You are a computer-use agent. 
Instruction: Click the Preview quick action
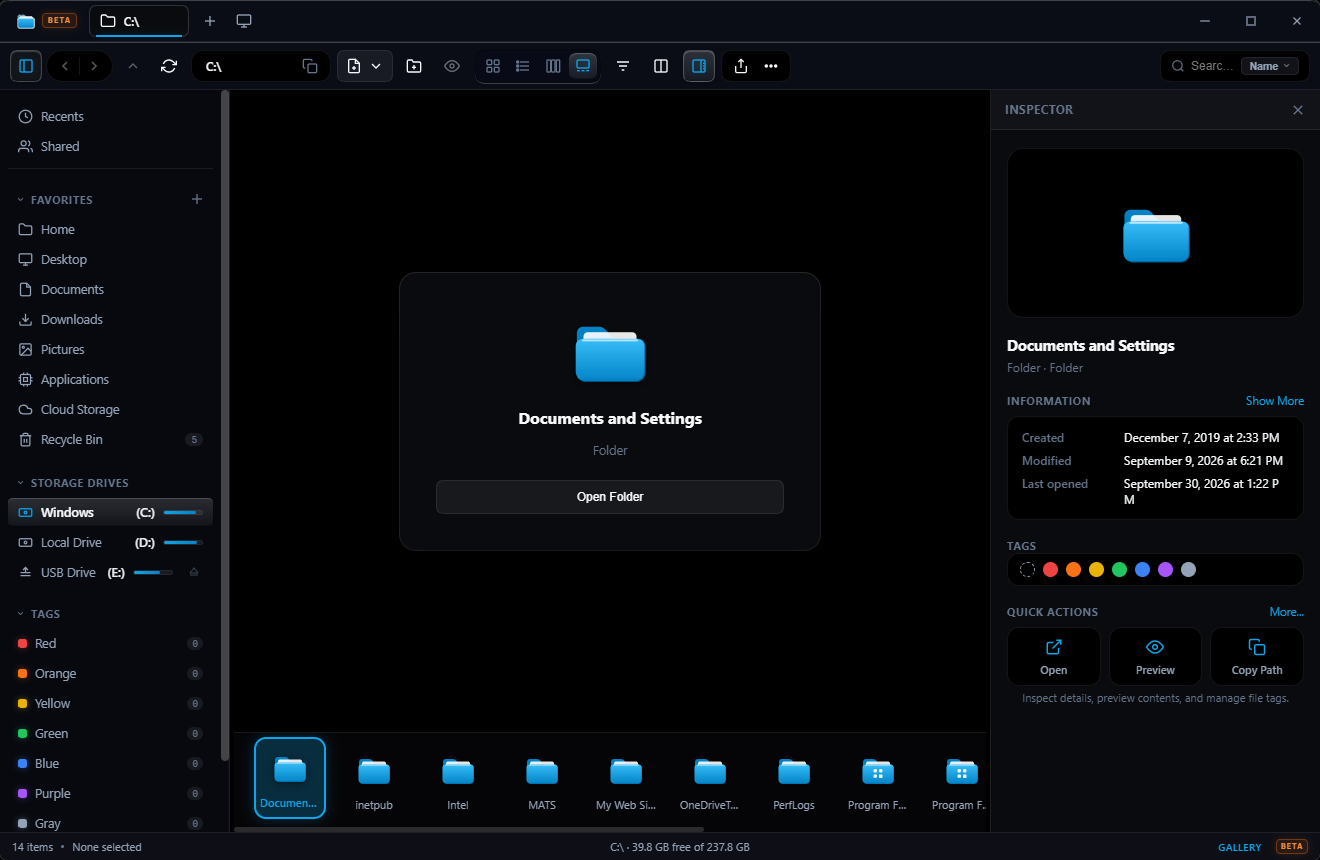(1155, 656)
